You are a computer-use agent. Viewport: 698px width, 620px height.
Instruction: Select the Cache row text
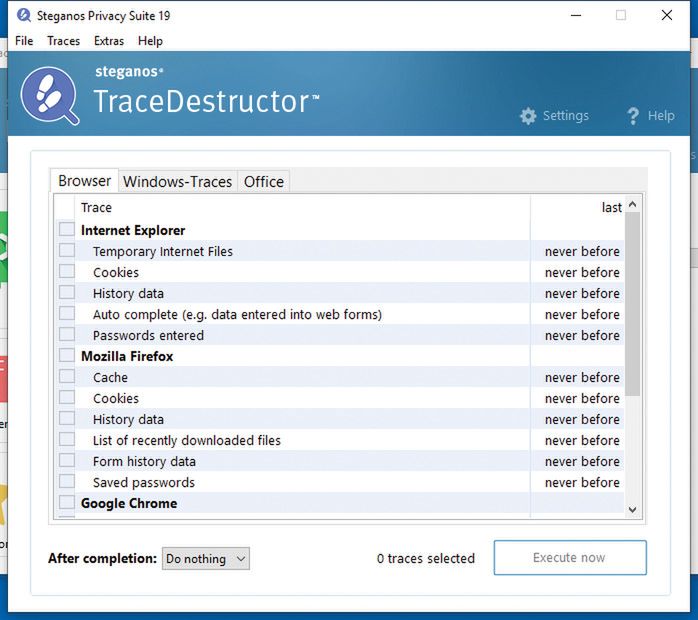[x=110, y=377]
